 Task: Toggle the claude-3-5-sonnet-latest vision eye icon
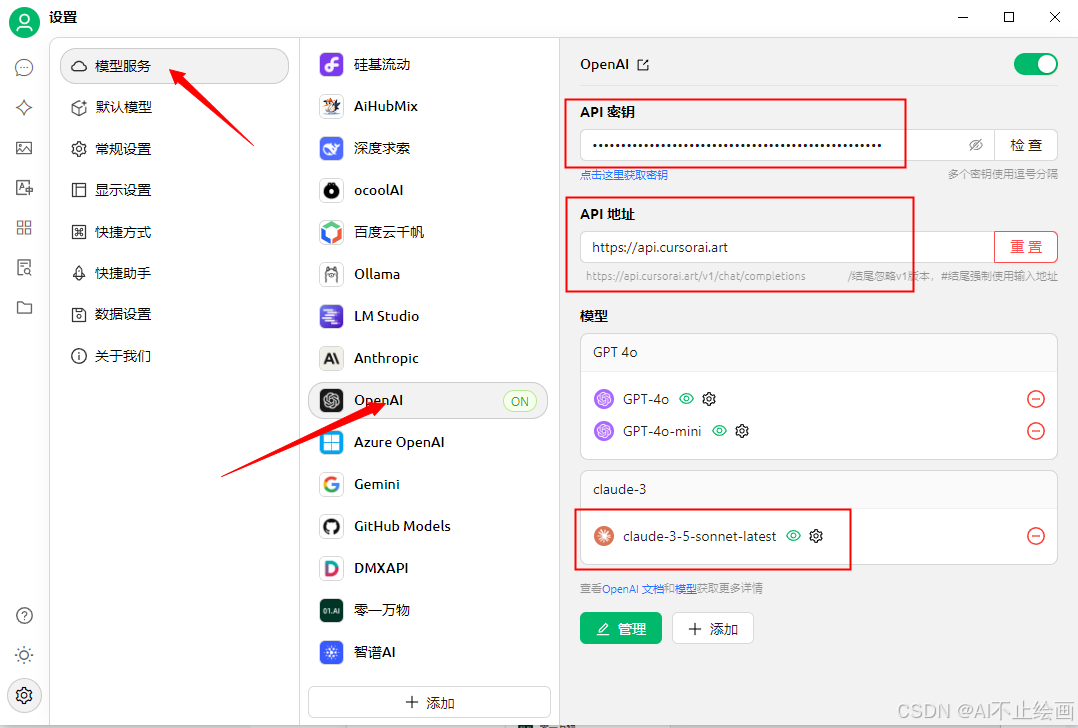click(x=793, y=536)
